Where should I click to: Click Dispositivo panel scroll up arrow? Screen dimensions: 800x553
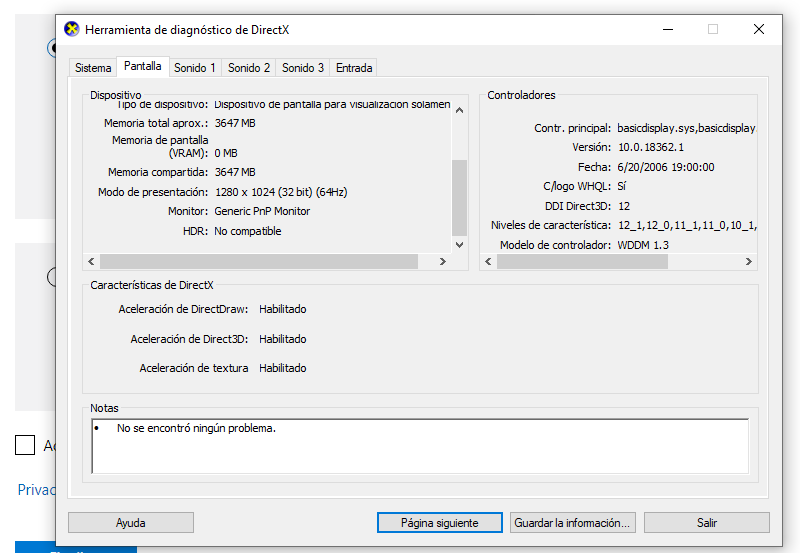coord(459,110)
